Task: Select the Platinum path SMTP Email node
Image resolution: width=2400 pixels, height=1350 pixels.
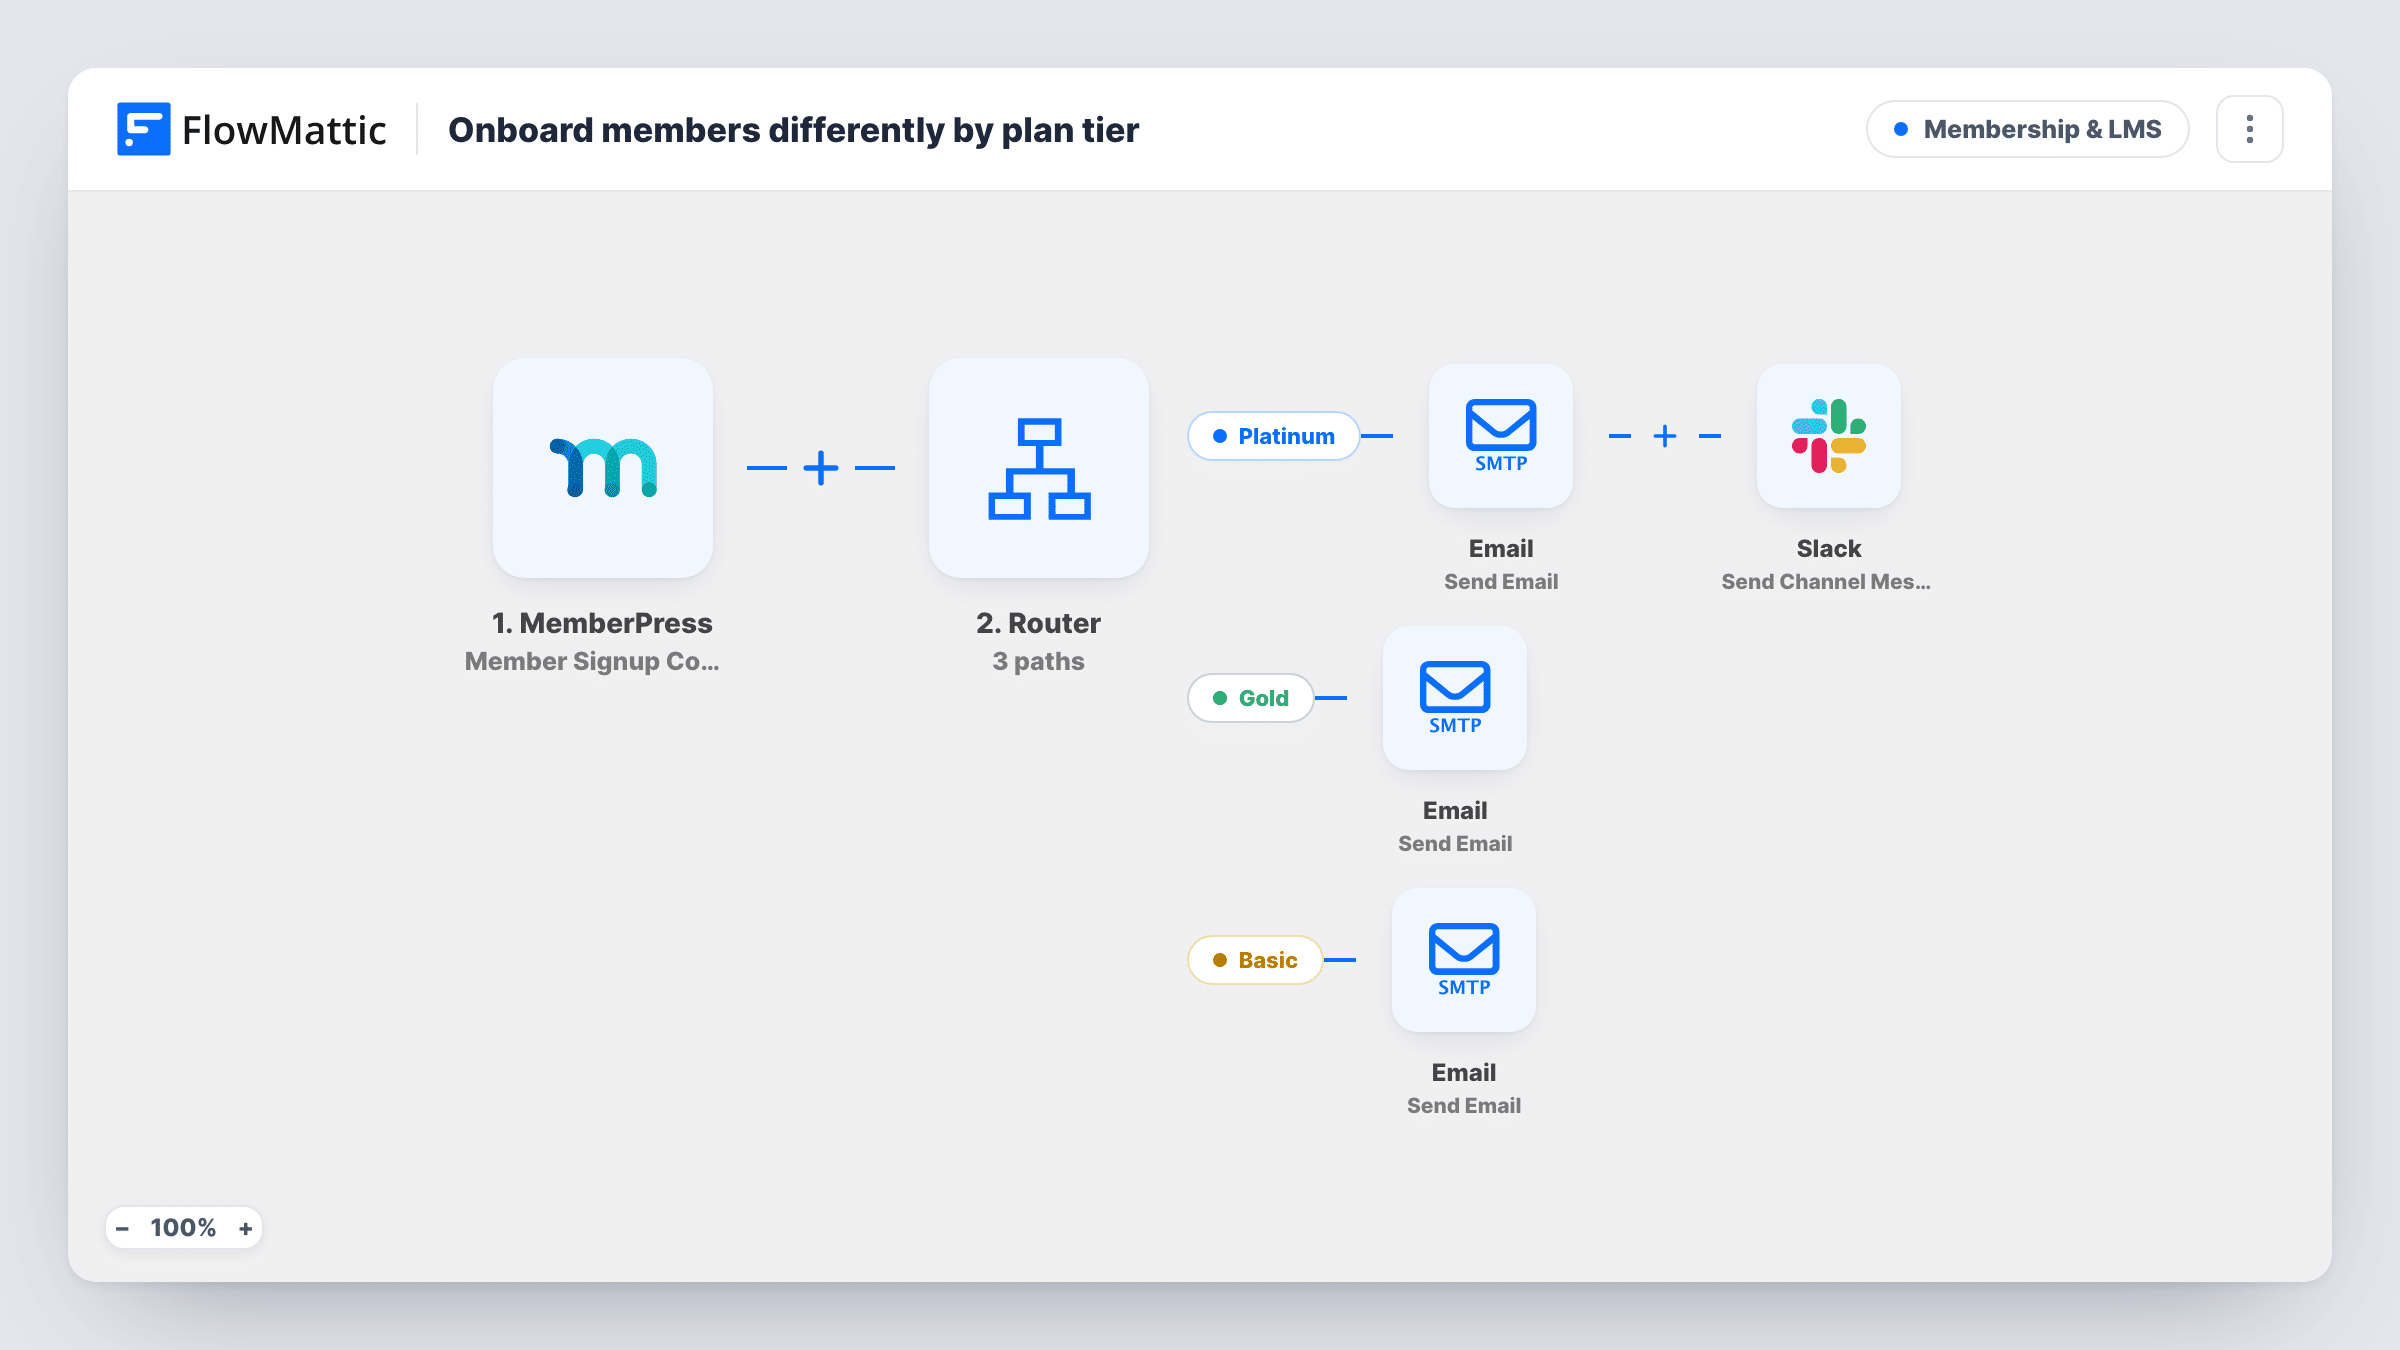Action: click(1501, 436)
